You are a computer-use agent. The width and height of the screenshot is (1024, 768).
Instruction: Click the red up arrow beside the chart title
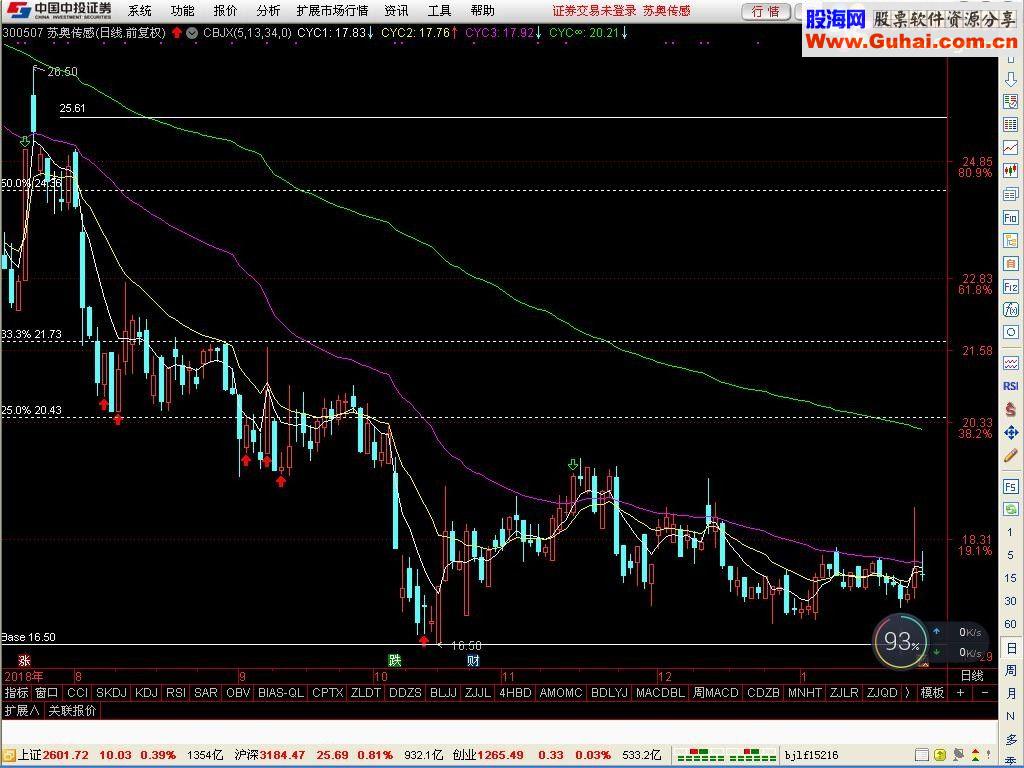pos(177,33)
